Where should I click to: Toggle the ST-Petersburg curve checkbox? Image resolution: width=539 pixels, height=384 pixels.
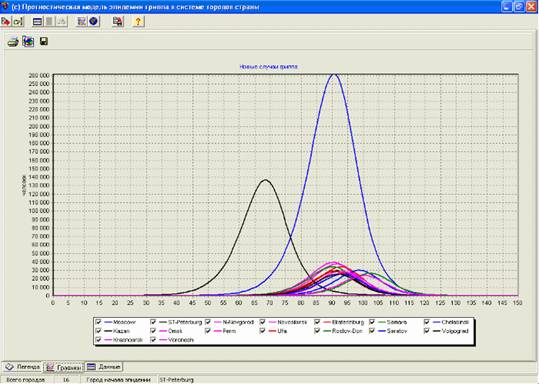[153, 322]
